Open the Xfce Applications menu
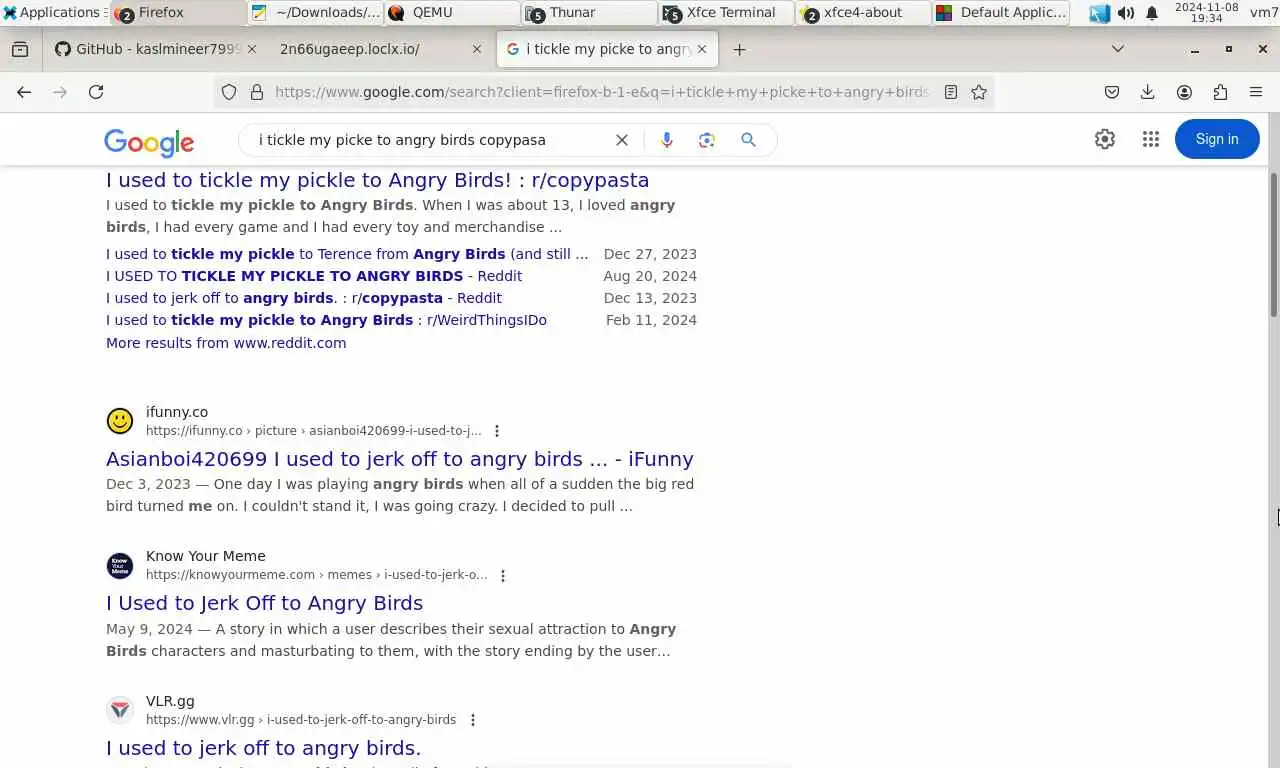Screen dimensions: 1280x768 click(x=52, y=12)
